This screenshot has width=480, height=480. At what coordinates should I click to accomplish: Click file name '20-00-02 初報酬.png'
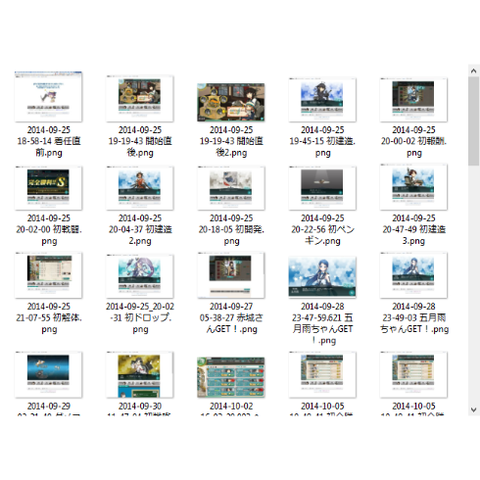(x=414, y=141)
